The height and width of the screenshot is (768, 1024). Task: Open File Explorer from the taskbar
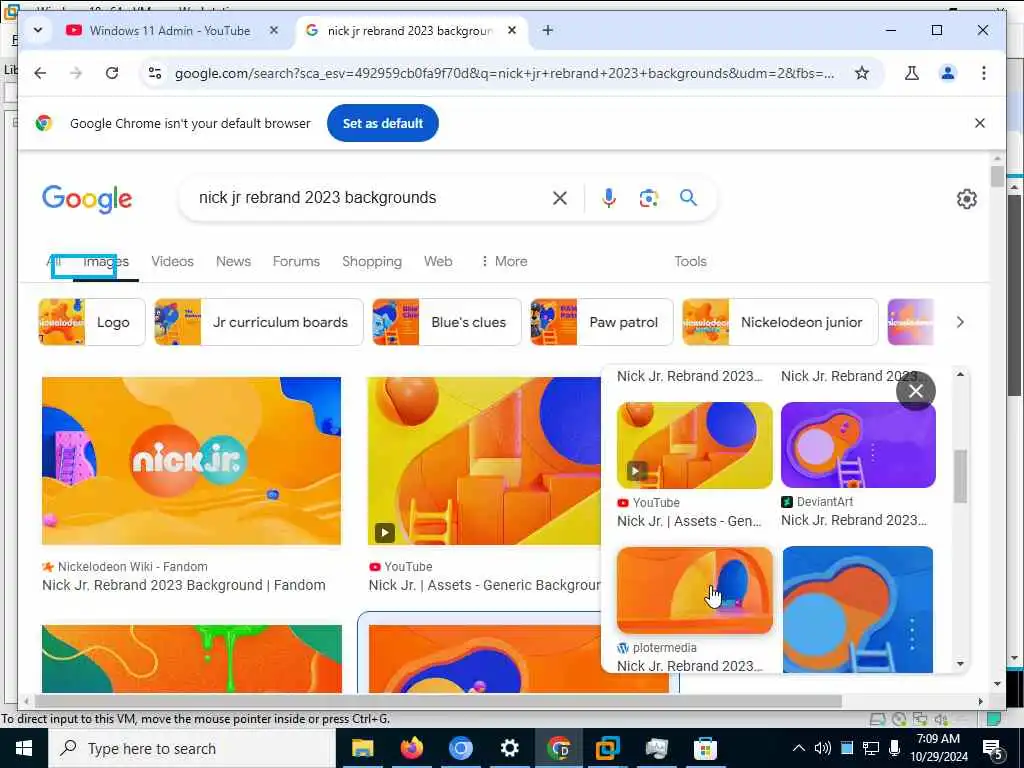point(362,748)
